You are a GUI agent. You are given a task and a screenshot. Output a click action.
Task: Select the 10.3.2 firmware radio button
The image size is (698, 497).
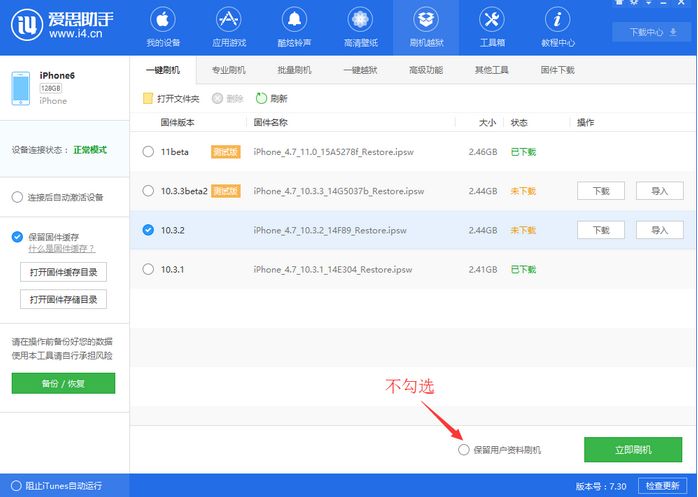(148, 230)
